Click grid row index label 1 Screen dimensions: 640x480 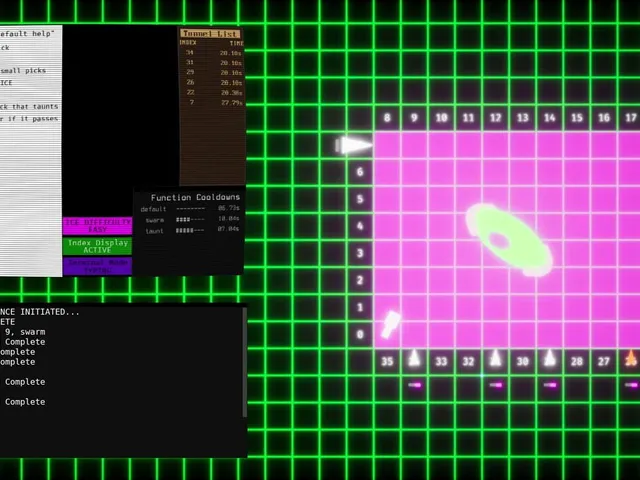(x=360, y=307)
